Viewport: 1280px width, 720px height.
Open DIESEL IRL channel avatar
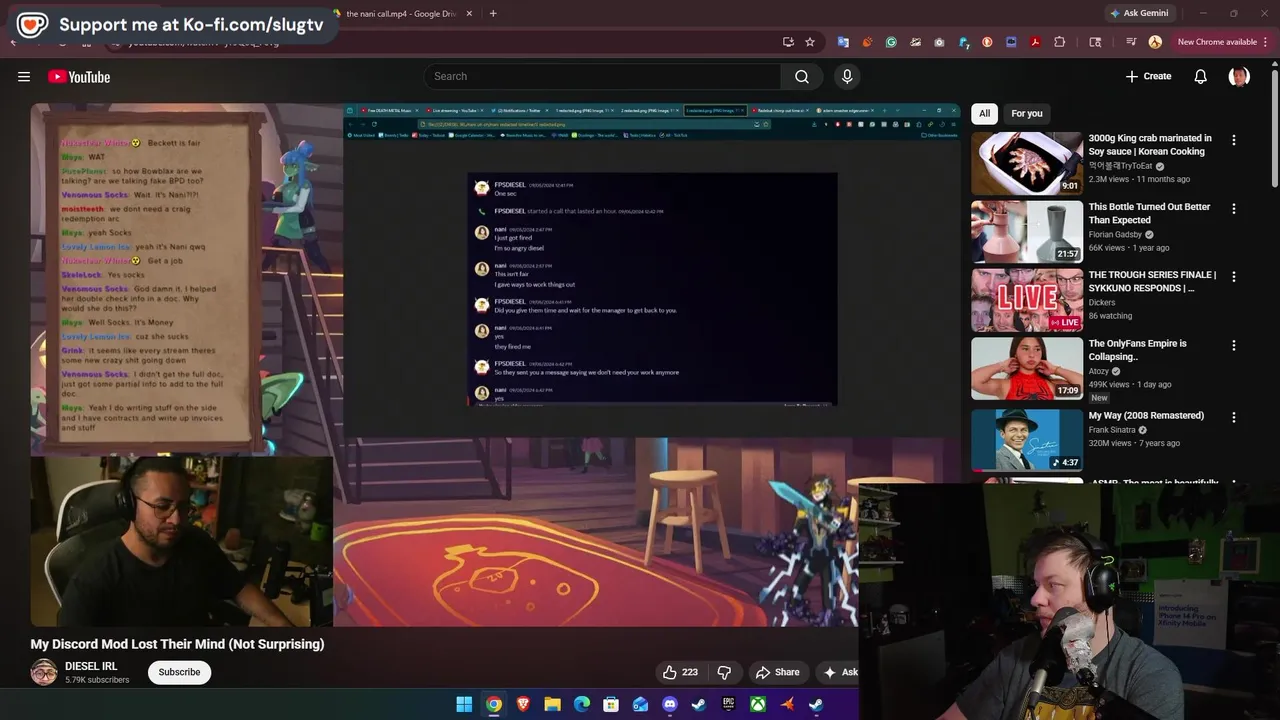click(x=44, y=672)
